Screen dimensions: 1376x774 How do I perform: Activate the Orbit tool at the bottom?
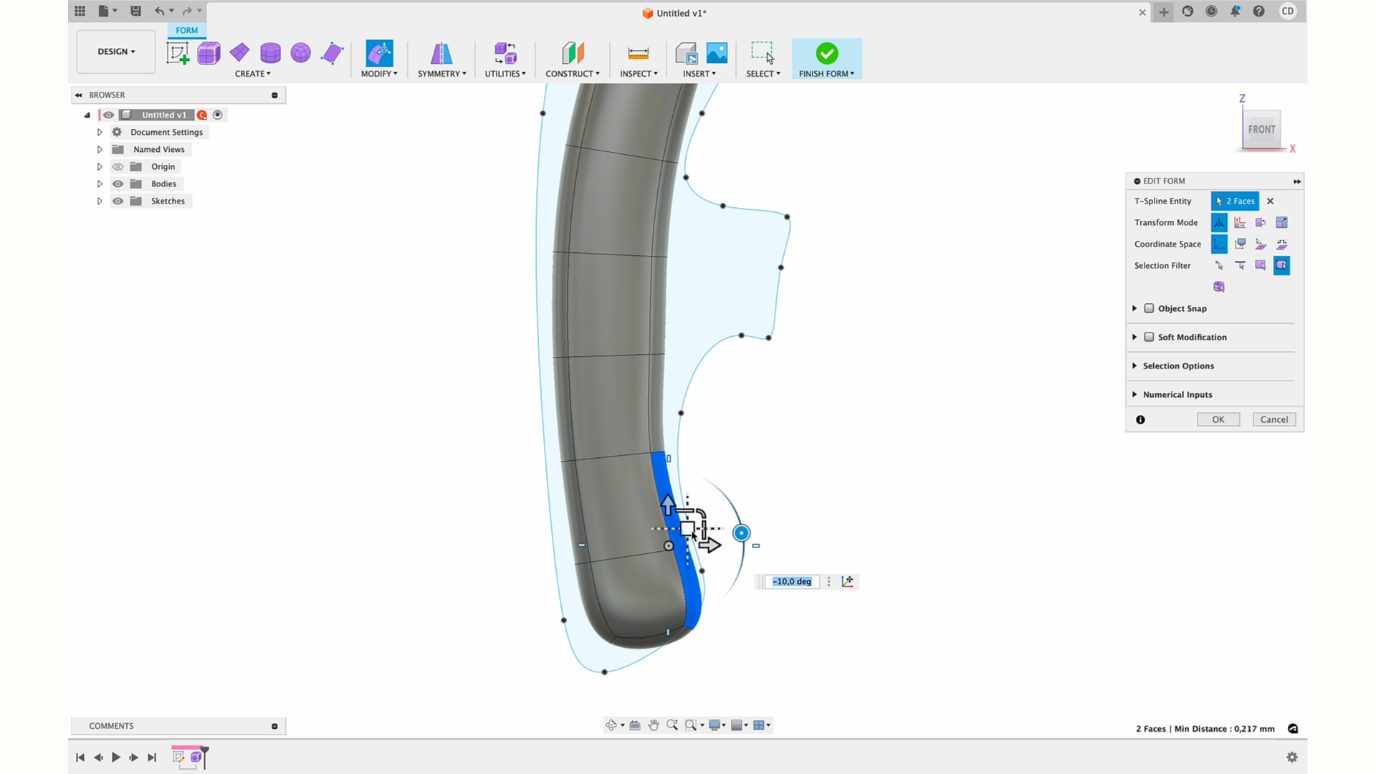(610, 725)
